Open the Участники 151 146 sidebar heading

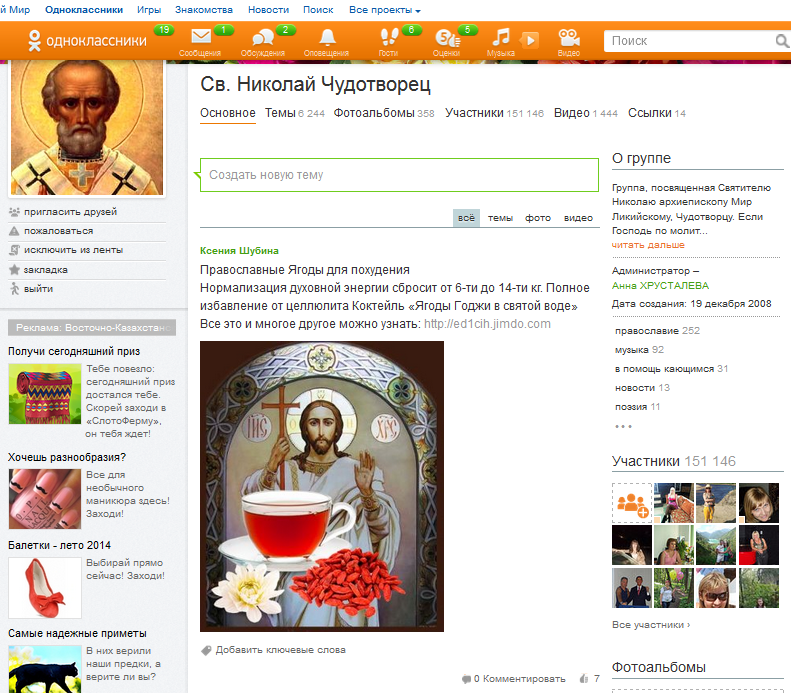(673, 461)
